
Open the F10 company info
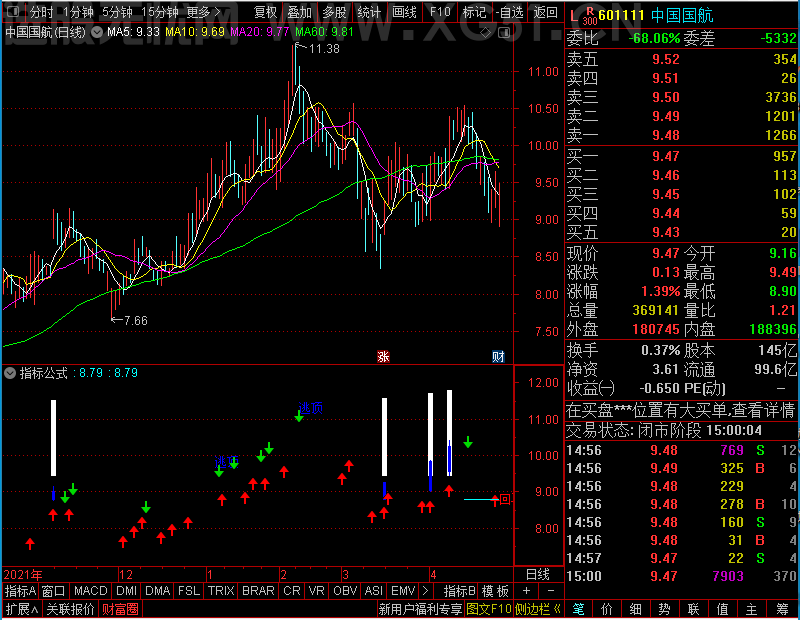point(440,12)
